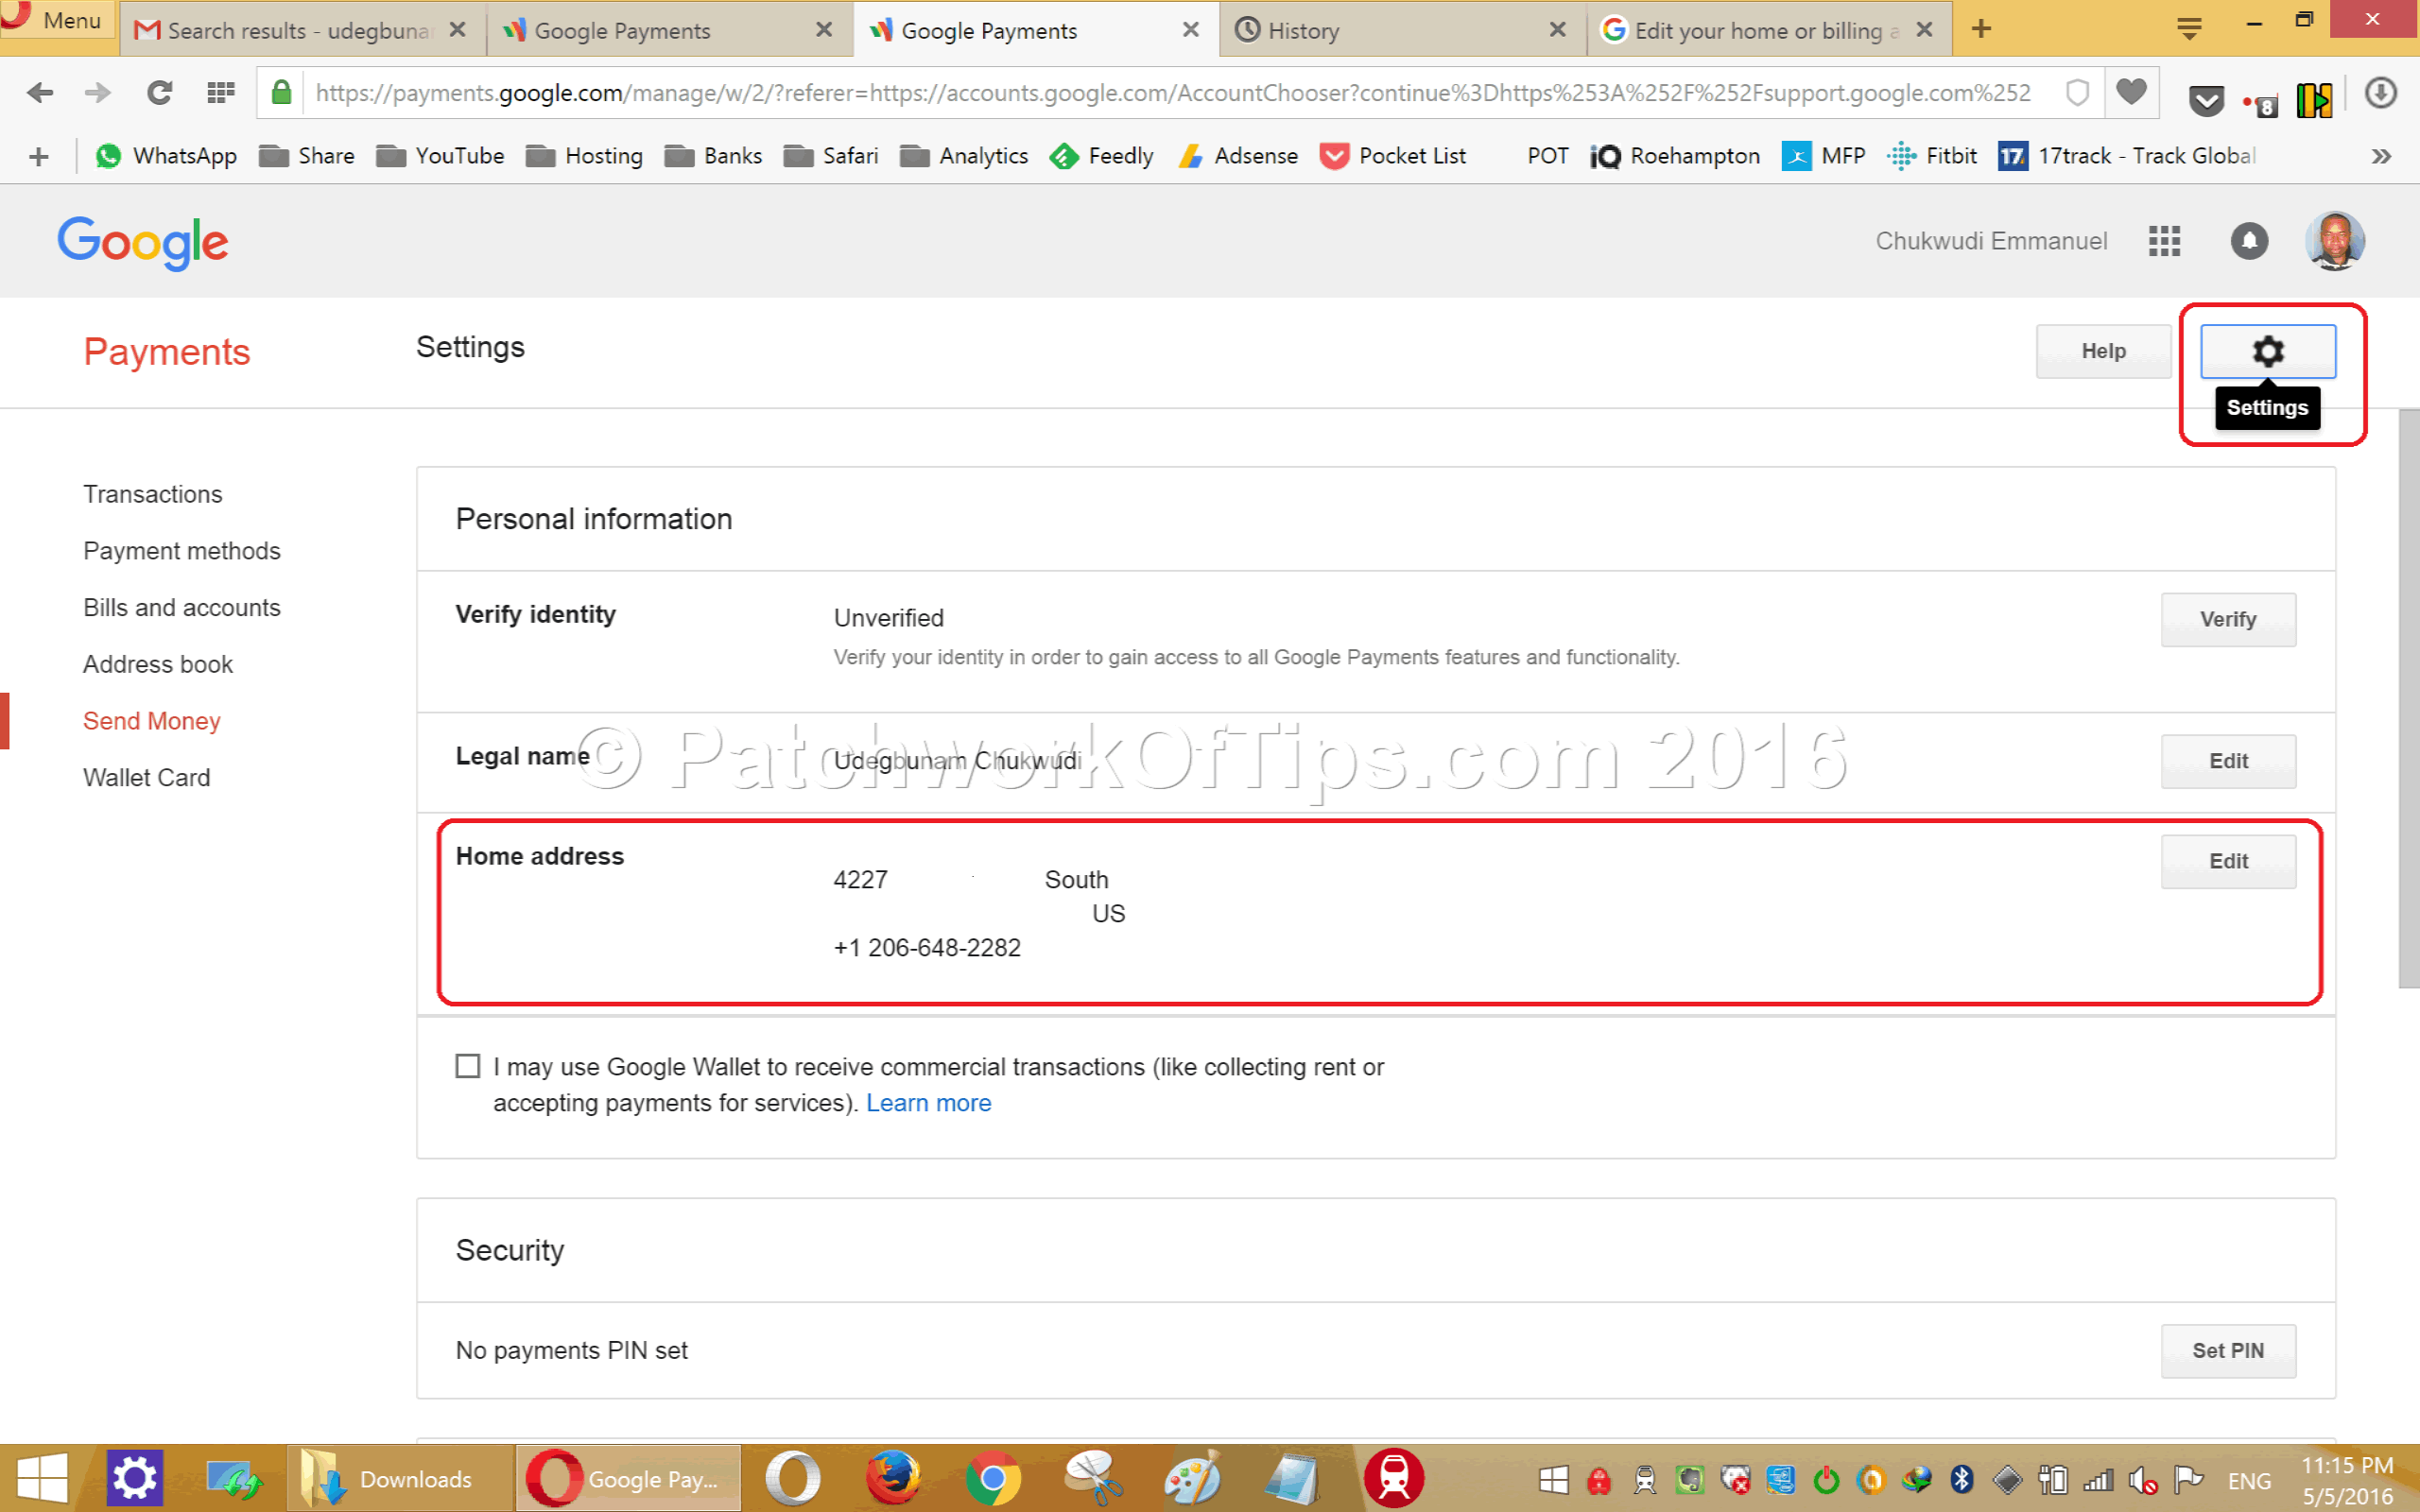Open Firefox from the taskbar
Image resolution: width=2420 pixels, height=1512 pixels.
[x=892, y=1479]
